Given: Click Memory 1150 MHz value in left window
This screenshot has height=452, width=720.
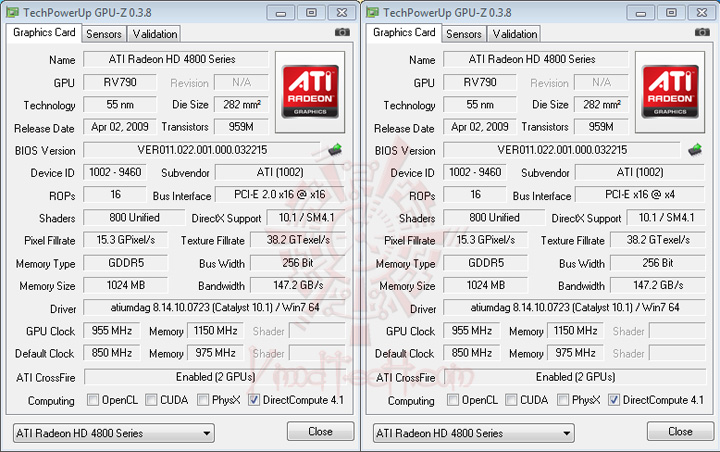Looking at the screenshot, I should click(216, 331).
